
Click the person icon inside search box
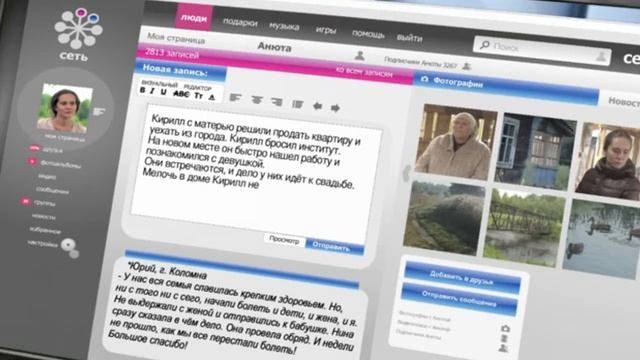tap(601, 56)
